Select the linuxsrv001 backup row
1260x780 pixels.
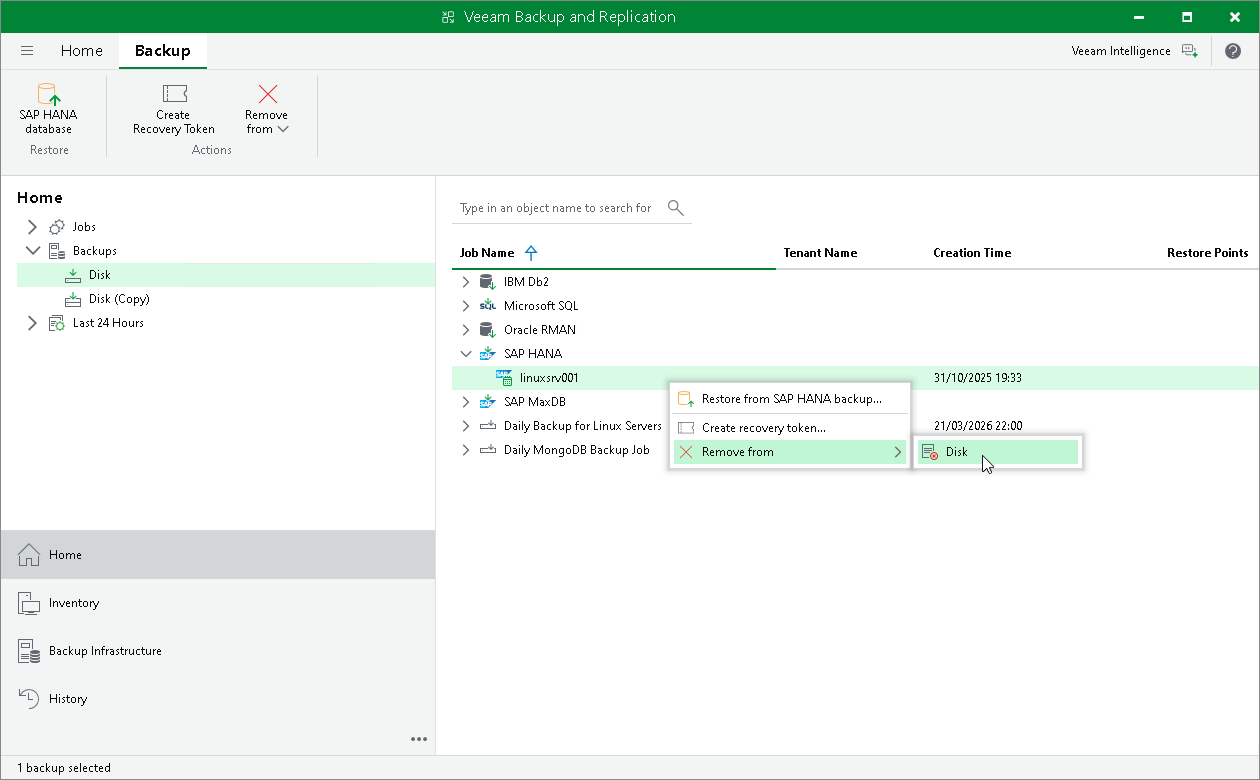pos(855,378)
